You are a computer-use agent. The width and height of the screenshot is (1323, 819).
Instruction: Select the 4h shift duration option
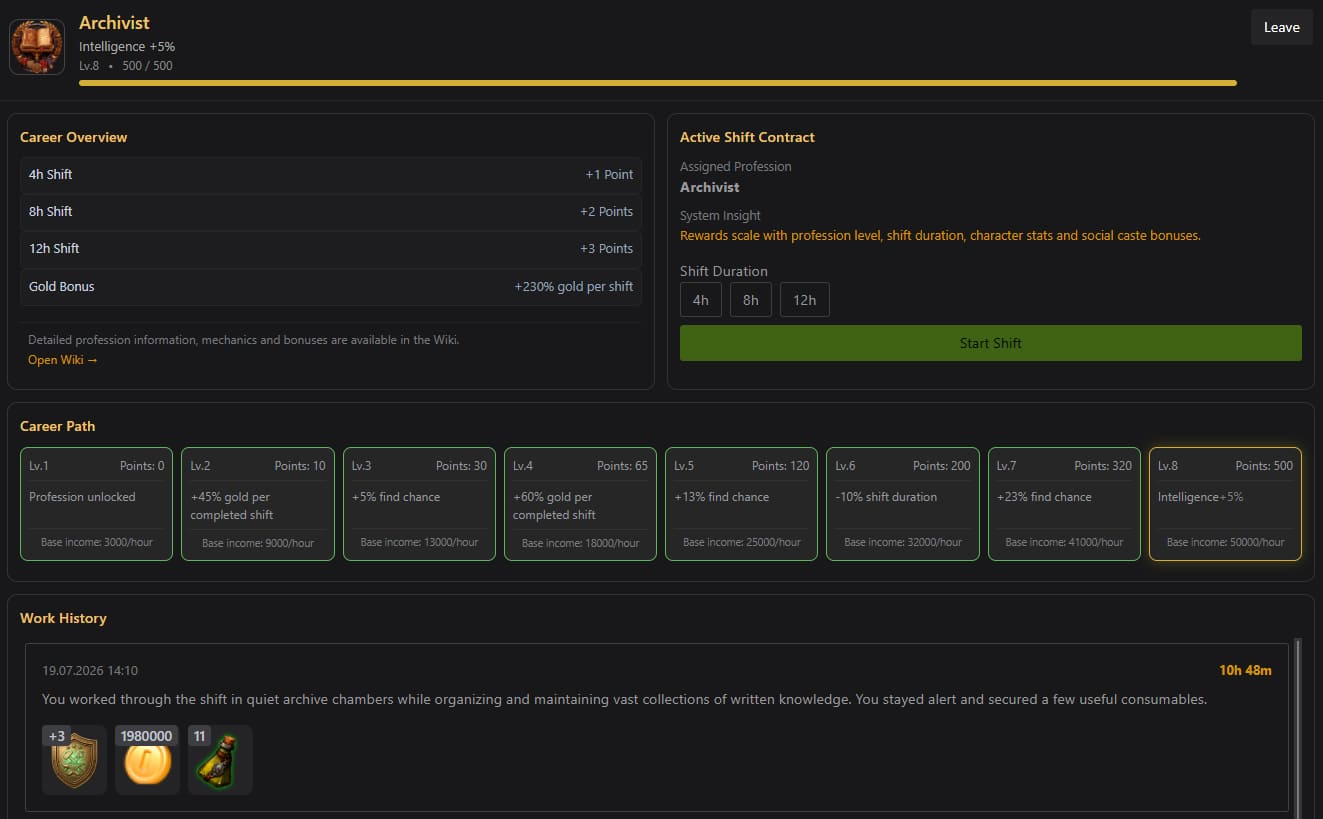701,300
